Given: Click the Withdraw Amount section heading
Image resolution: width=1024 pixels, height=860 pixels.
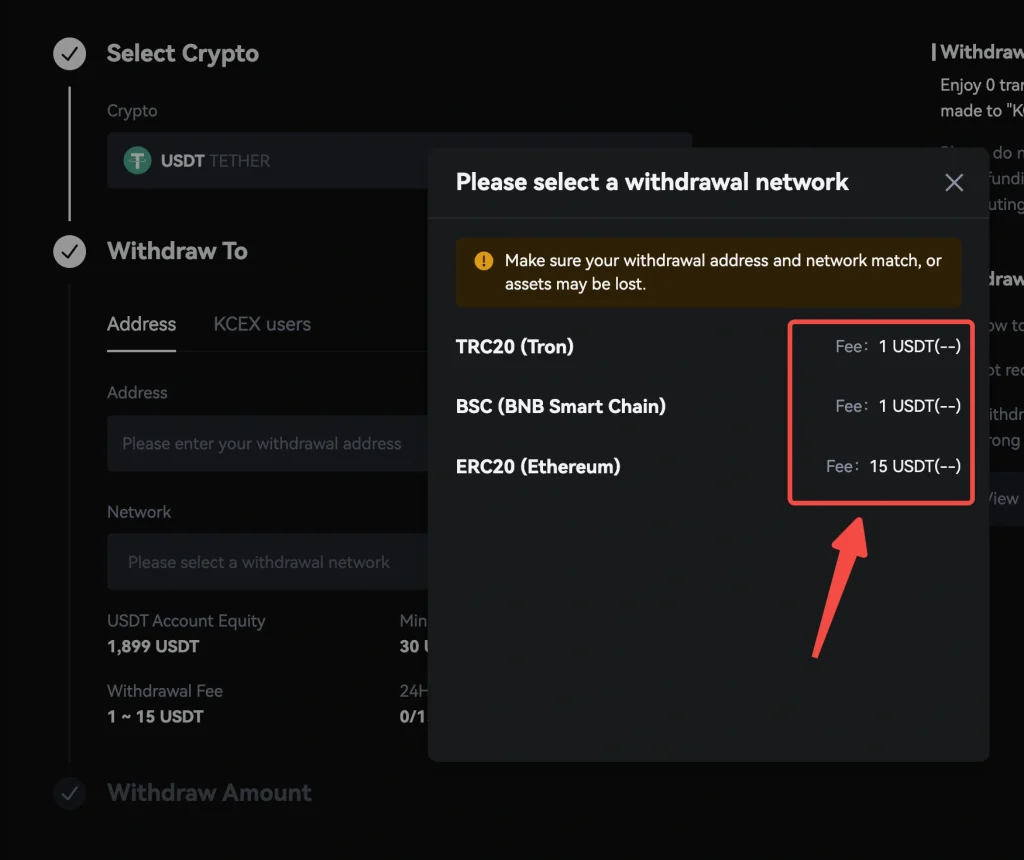Looking at the screenshot, I should [x=209, y=793].
